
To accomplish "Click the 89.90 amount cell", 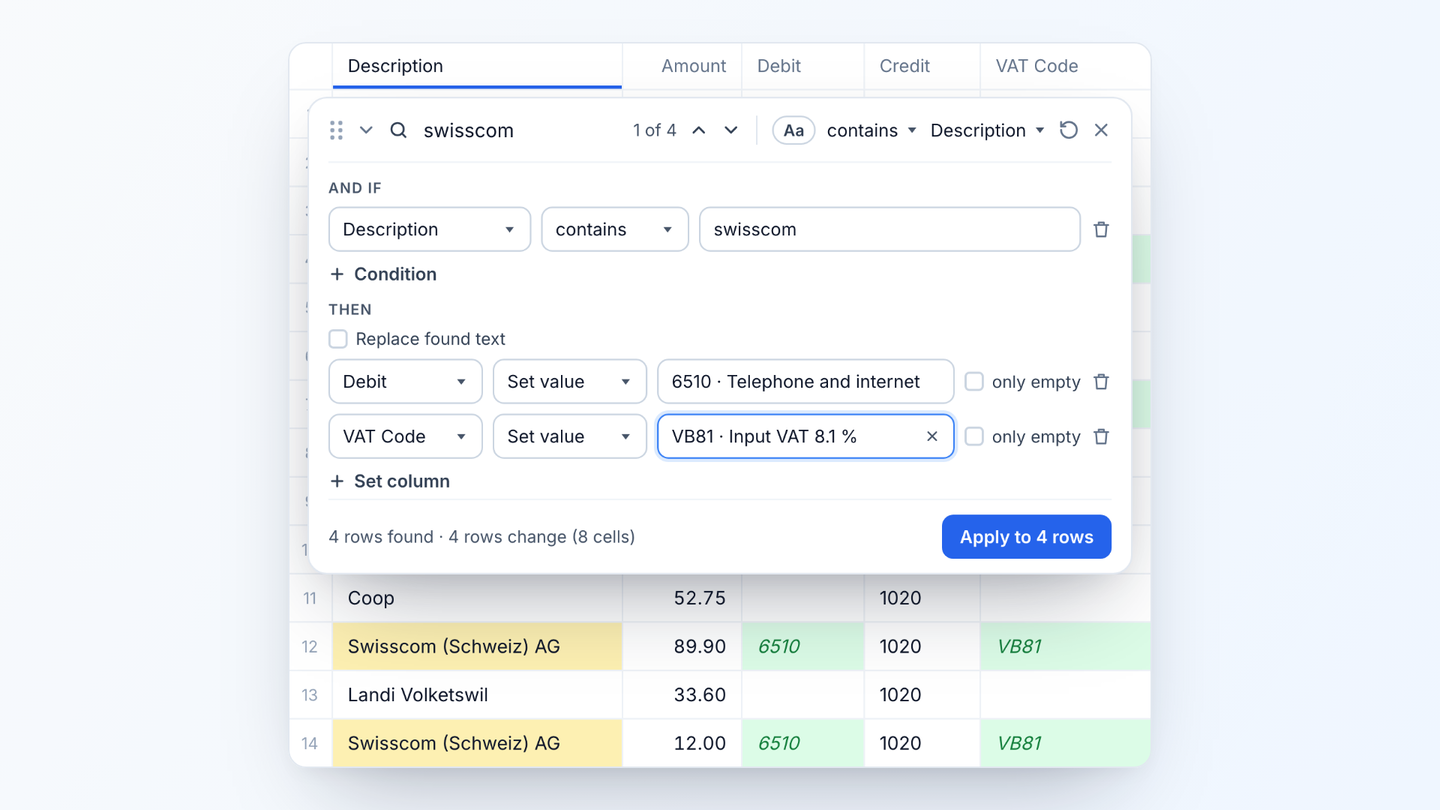I will coord(682,646).
